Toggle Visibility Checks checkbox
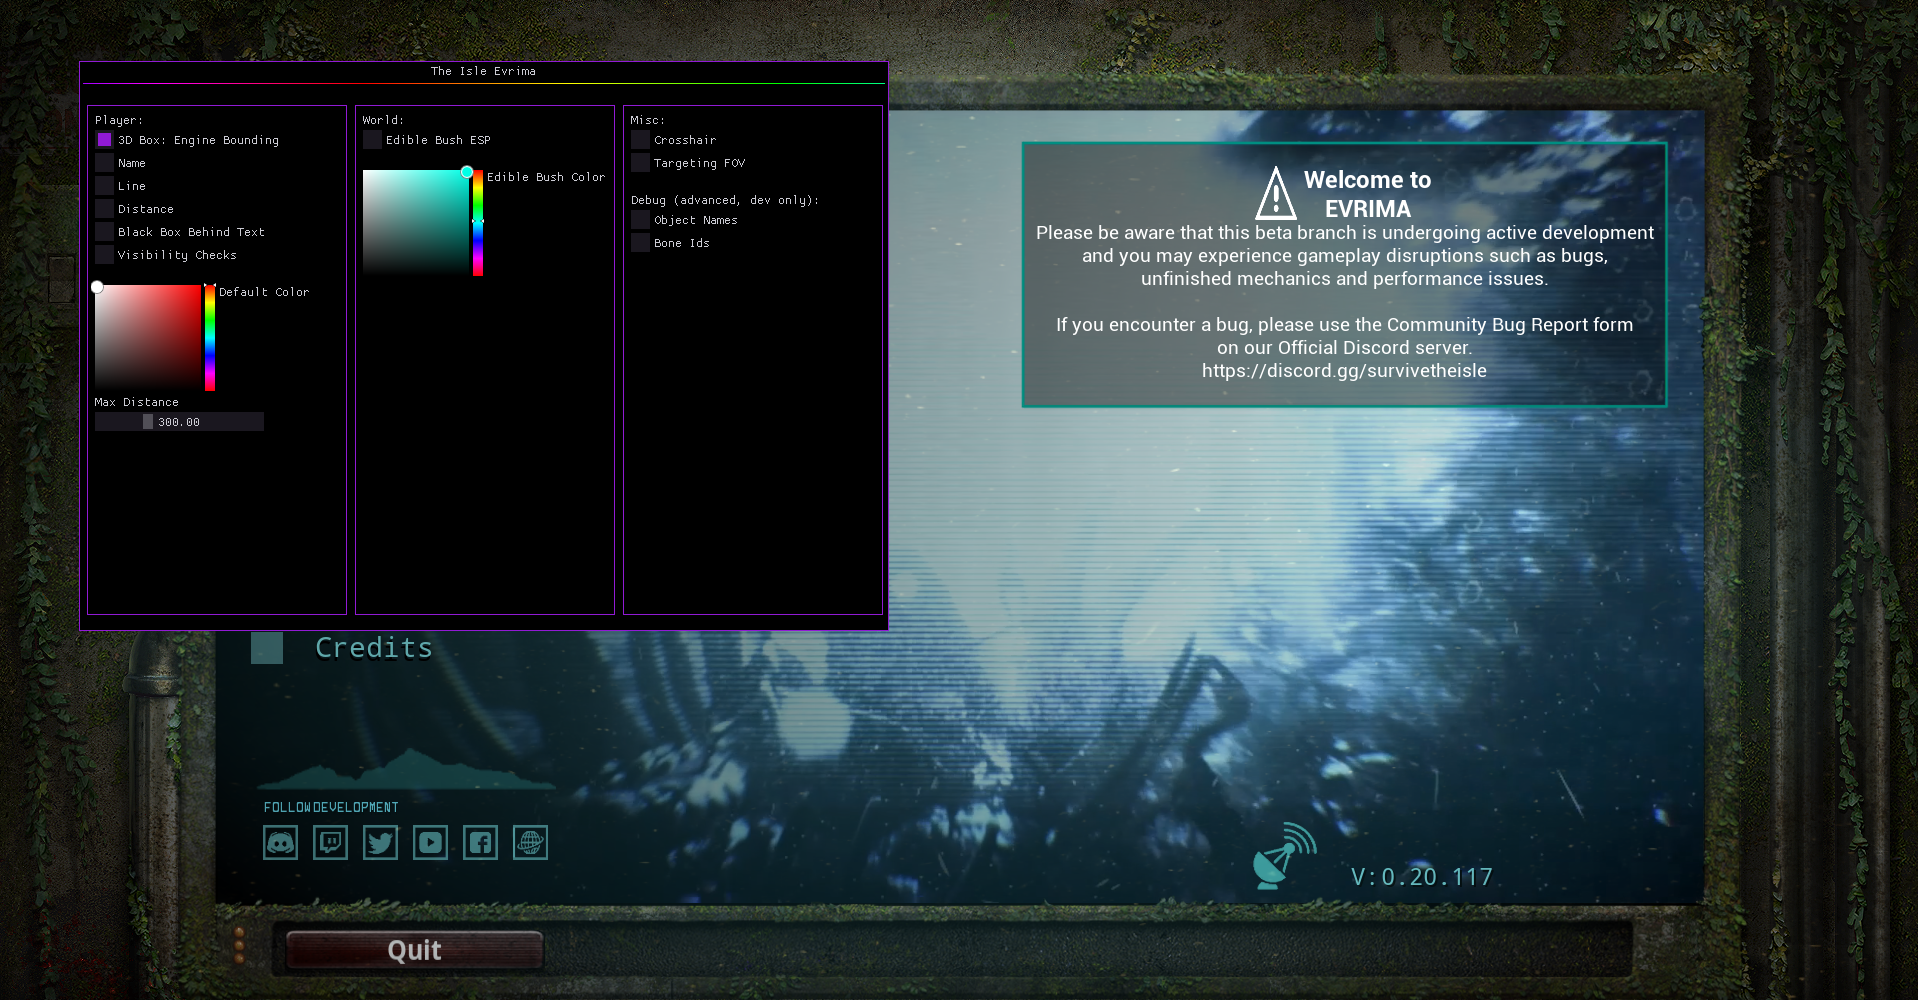Screen dimensions: 1918x1000 (104, 255)
